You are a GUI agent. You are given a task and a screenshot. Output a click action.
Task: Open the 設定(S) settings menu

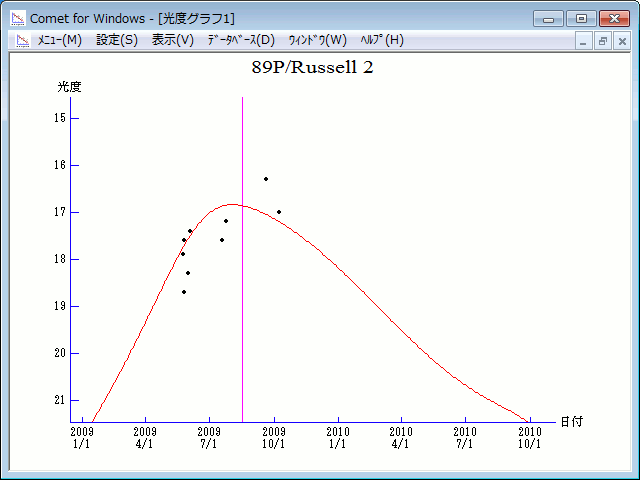click(x=117, y=40)
